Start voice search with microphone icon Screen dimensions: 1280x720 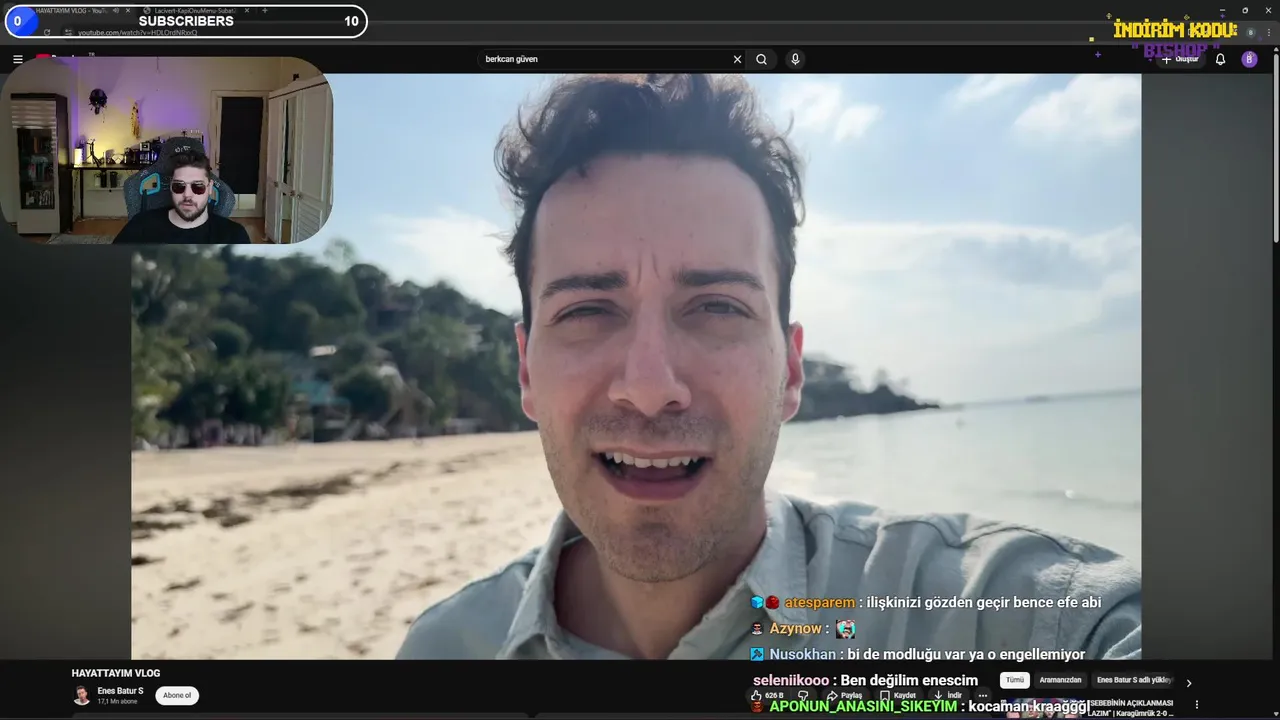tap(795, 59)
